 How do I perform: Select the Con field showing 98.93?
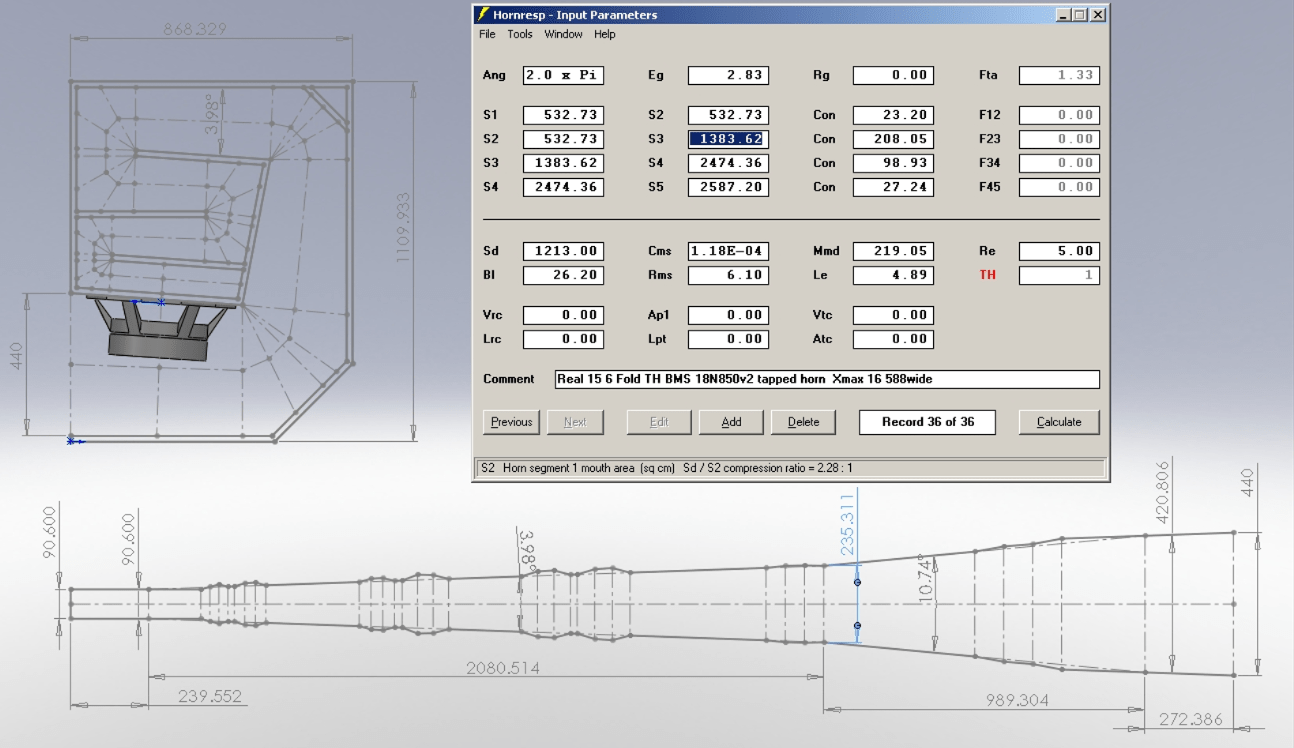893,163
